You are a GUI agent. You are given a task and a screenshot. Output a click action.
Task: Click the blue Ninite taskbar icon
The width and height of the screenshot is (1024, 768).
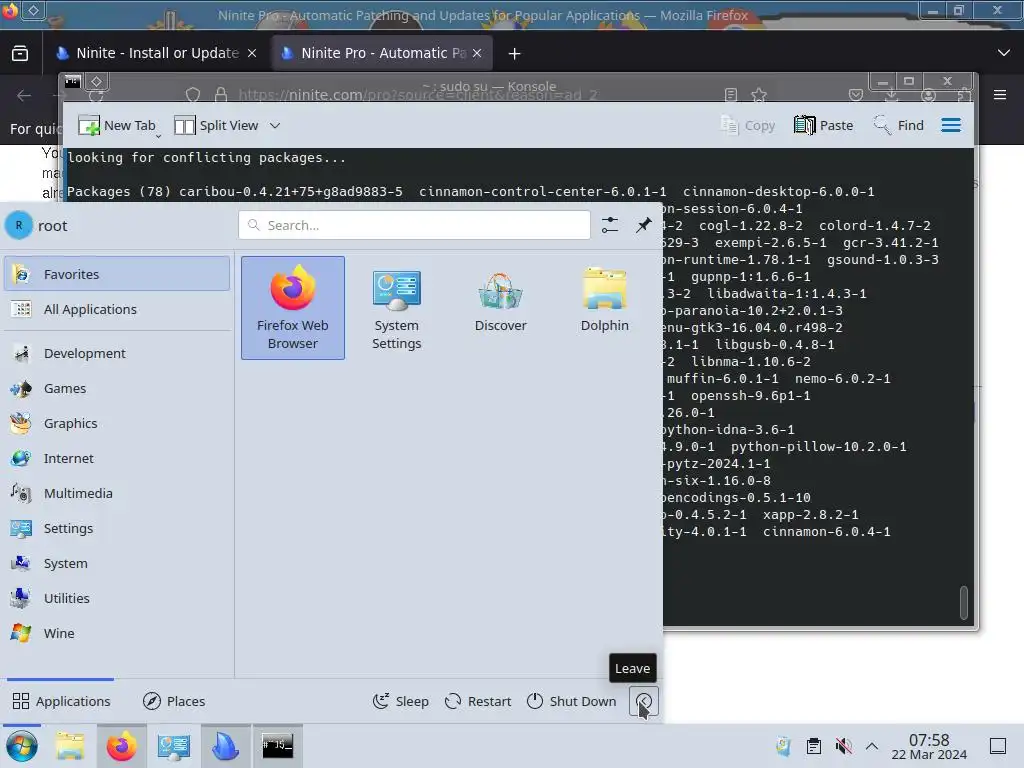[x=225, y=746]
